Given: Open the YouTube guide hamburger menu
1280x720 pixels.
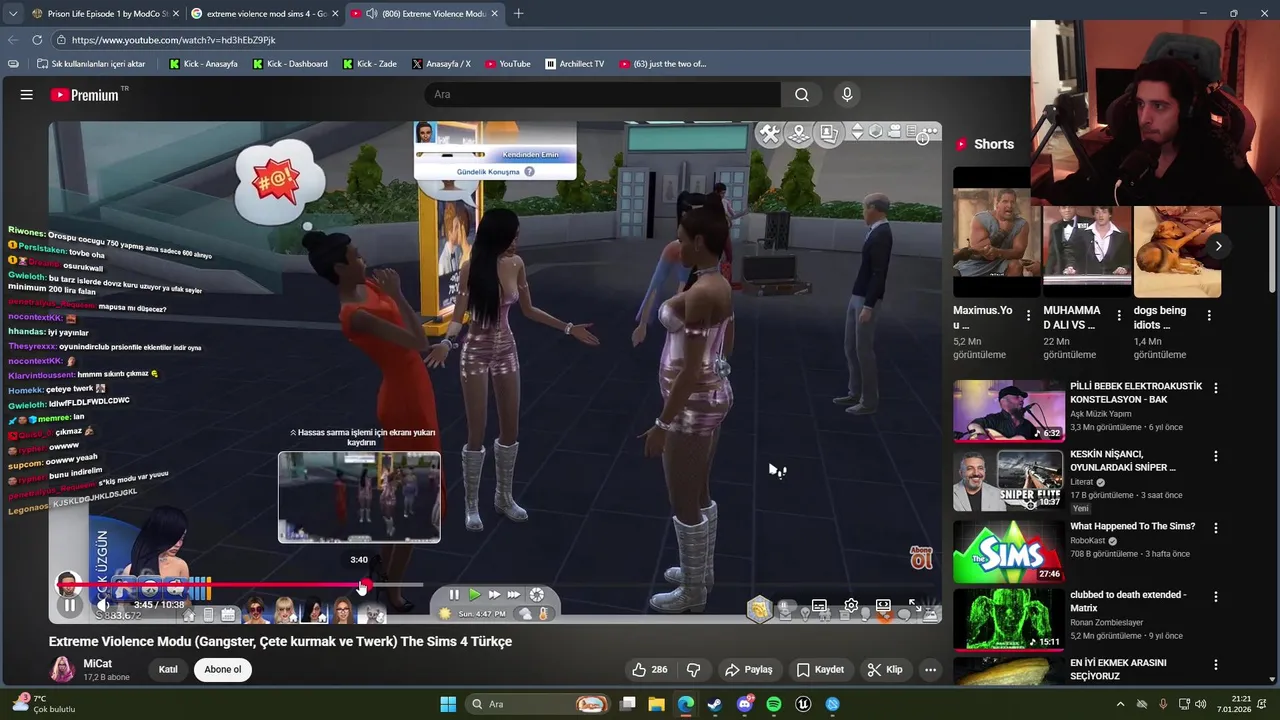Looking at the screenshot, I should (27, 95).
